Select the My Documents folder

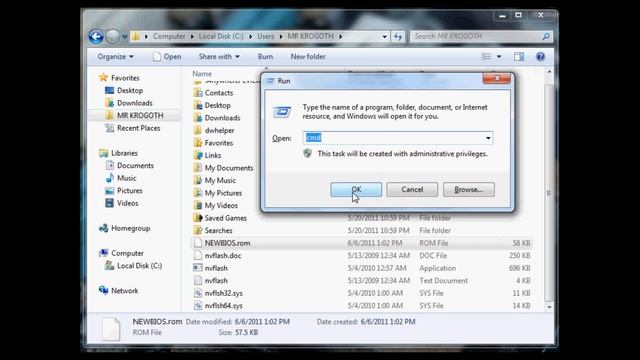(229, 168)
